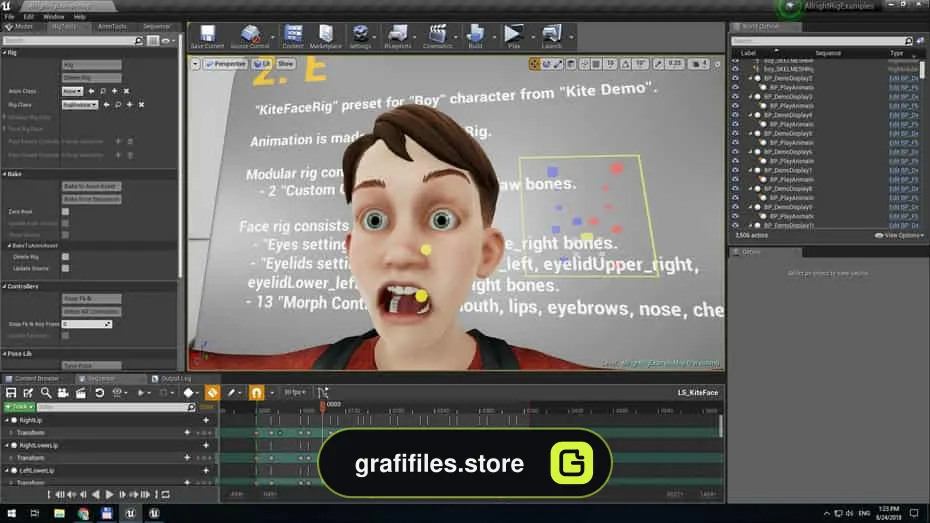Click the Build toolbar button
Viewport: 930px width, 523px height.
[475, 37]
